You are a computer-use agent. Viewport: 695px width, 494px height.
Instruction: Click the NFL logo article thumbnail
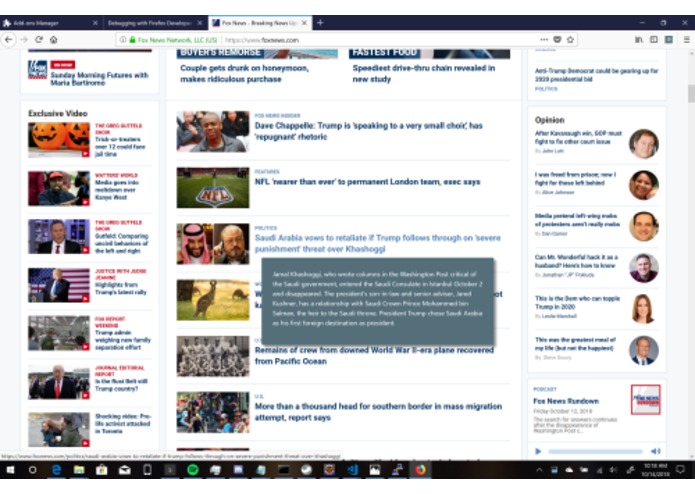(213, 187)
